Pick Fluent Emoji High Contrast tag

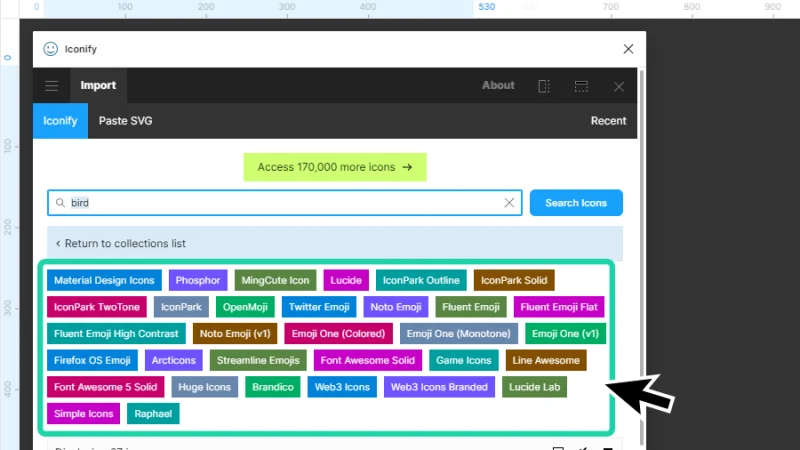[x=116, y=333]
